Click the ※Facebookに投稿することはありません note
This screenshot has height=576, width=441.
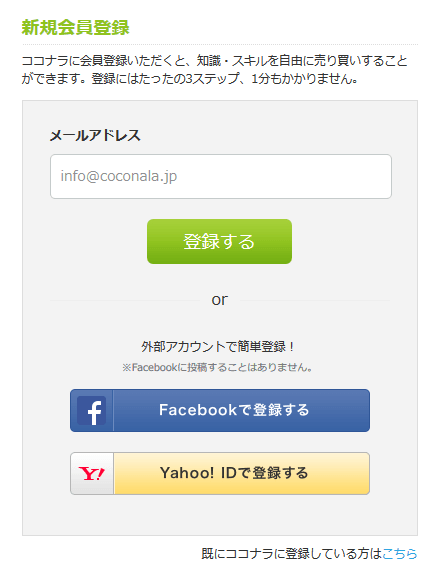[218, 367]
